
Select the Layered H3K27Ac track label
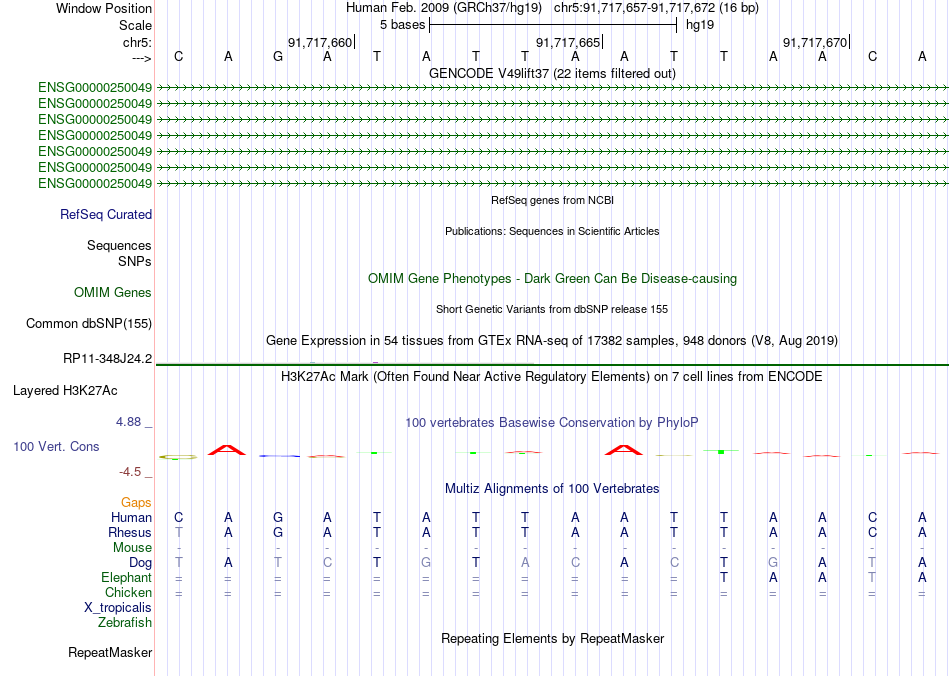coord(65,391)
